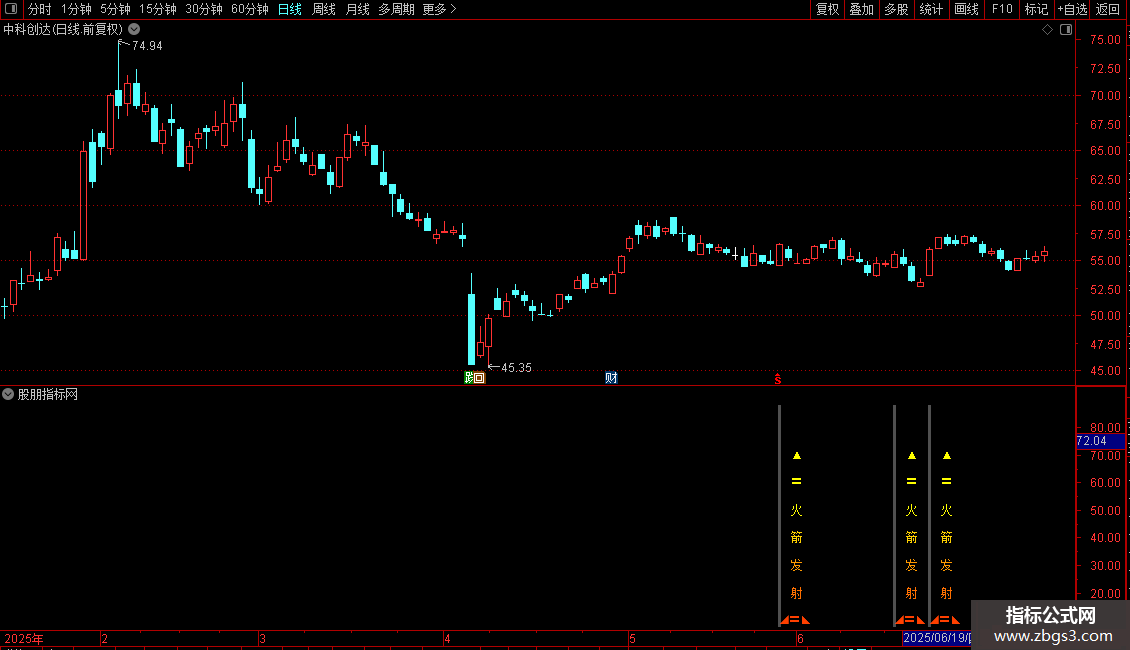Select the 30分钟 period
Viewport: 1130px width, 650px height.
203,9
